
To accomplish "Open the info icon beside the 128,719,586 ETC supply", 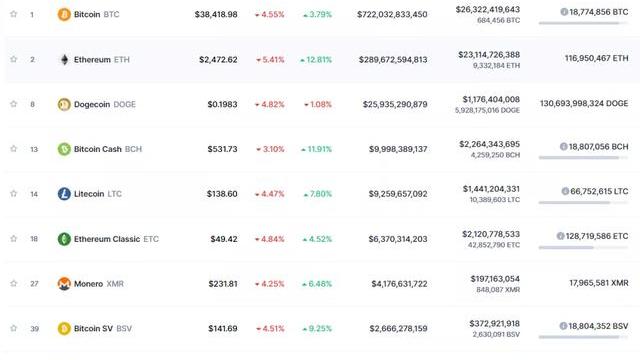I will [560, 236].
